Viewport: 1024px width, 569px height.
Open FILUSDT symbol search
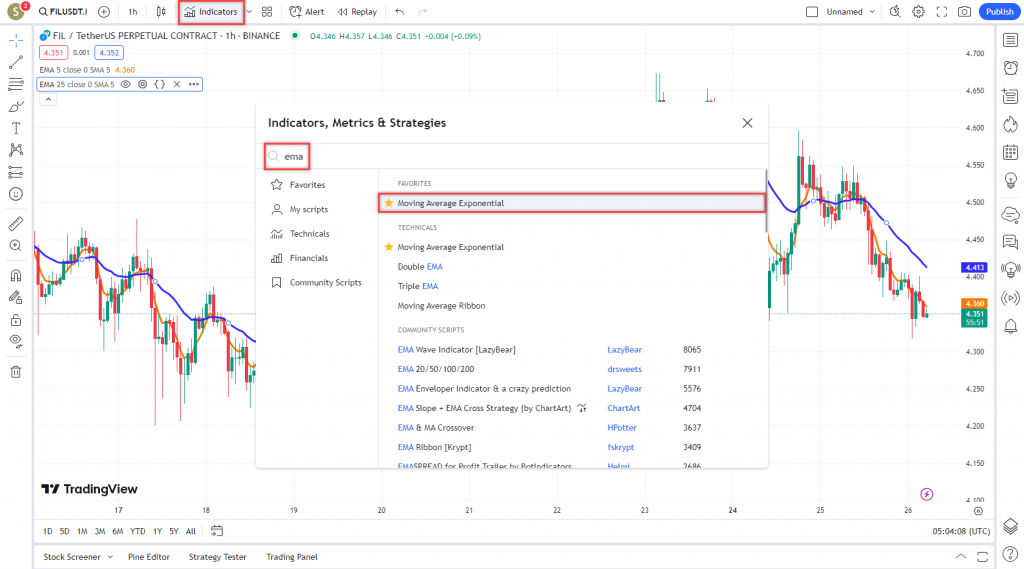(x=63, y=12)
